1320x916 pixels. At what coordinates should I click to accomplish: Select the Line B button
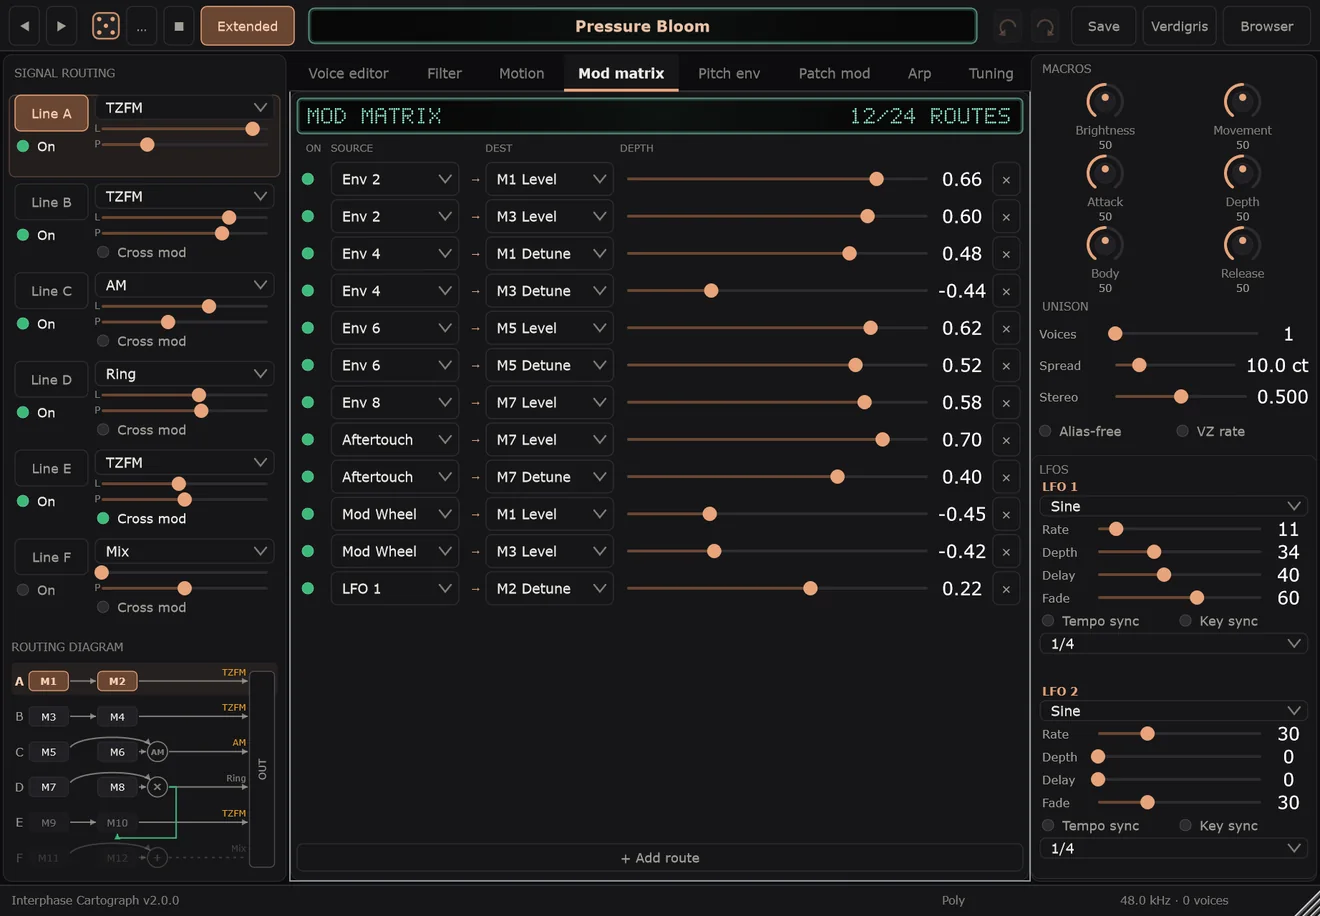pyautogui.click(x=51, y=202)
